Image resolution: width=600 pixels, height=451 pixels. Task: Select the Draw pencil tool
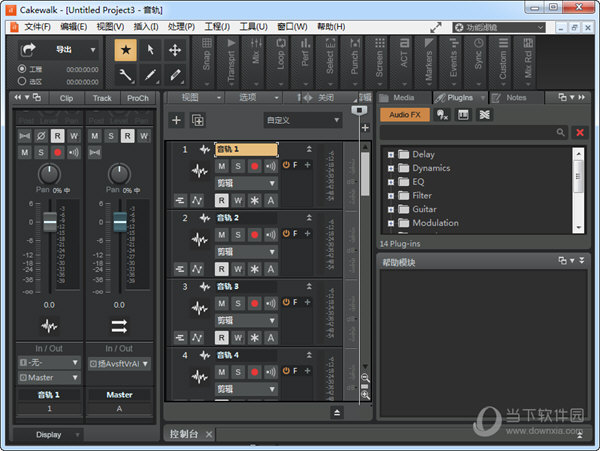point(150,75)
